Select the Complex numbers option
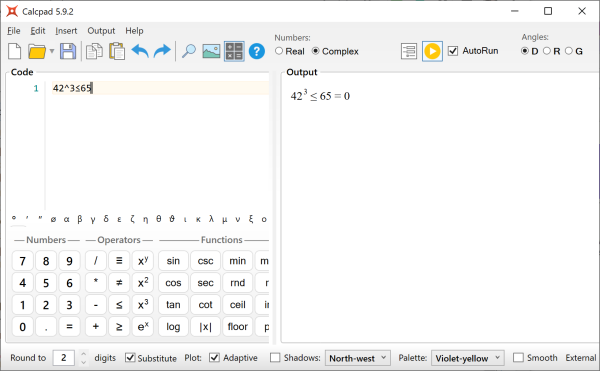Viewport: 600px width, 371px height. (335, 51)
